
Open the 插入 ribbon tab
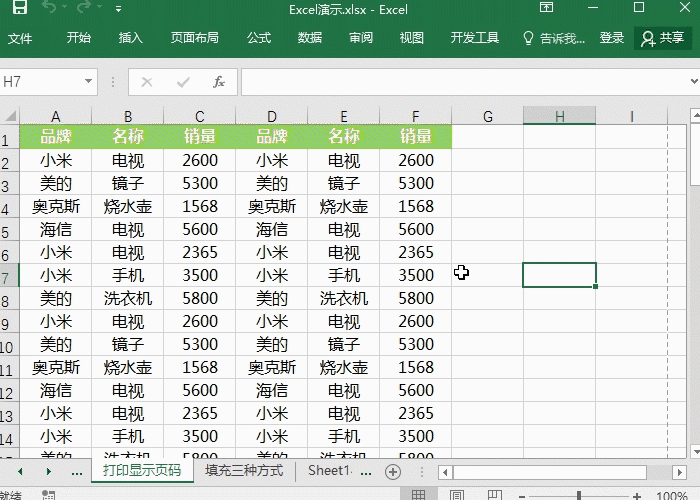(131, 38)
